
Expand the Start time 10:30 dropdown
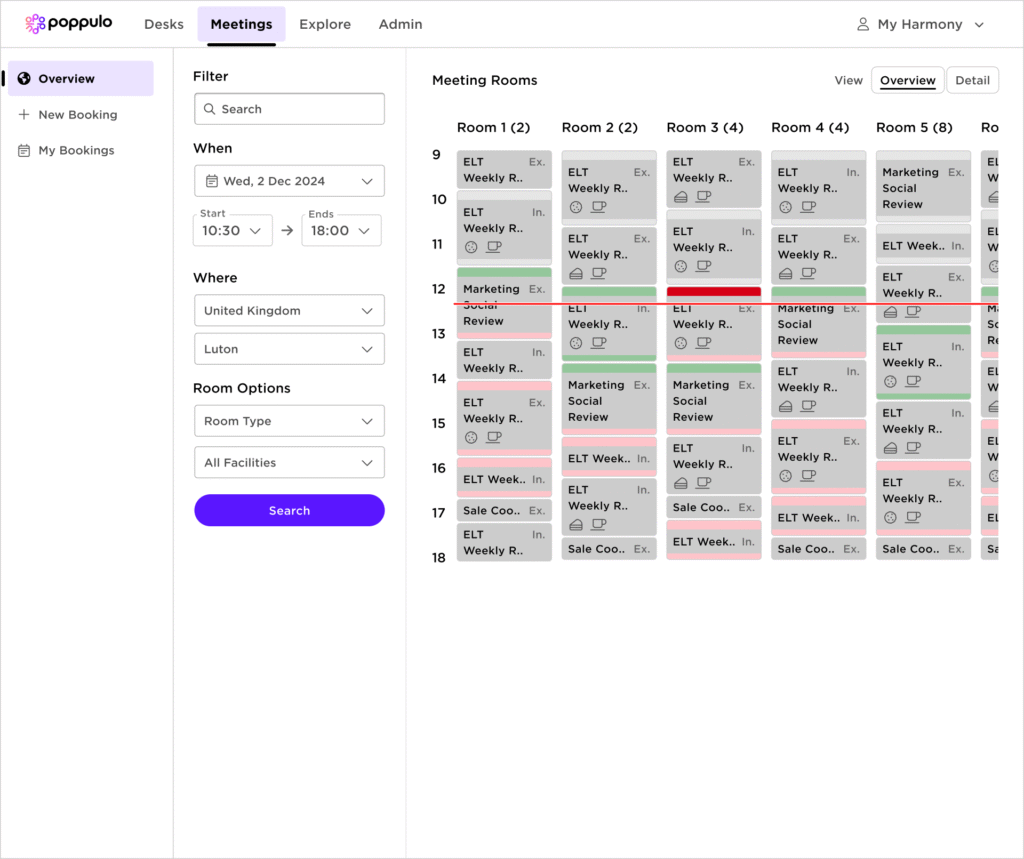(x=231, y=230)
